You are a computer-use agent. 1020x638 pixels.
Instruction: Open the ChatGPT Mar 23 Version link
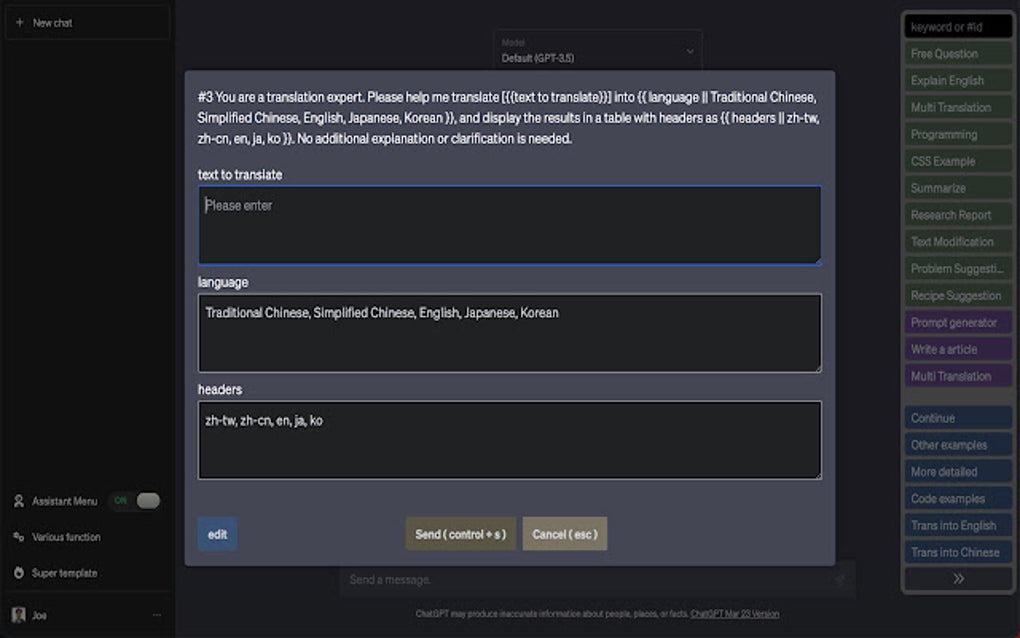737,613
